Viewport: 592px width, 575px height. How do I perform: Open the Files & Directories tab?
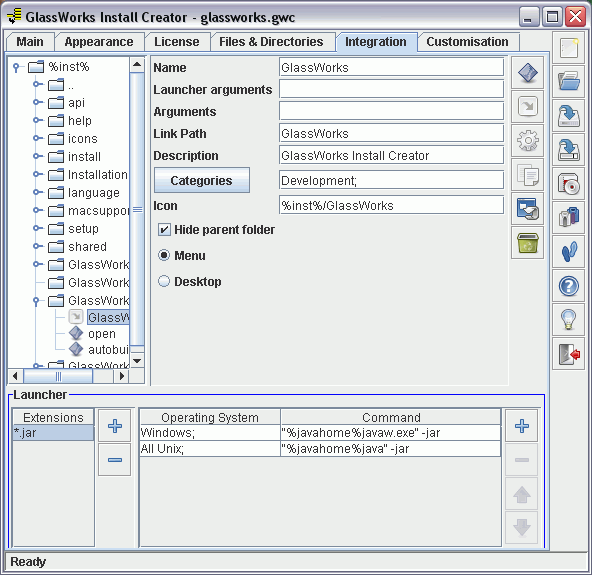(x=271, y=42)
